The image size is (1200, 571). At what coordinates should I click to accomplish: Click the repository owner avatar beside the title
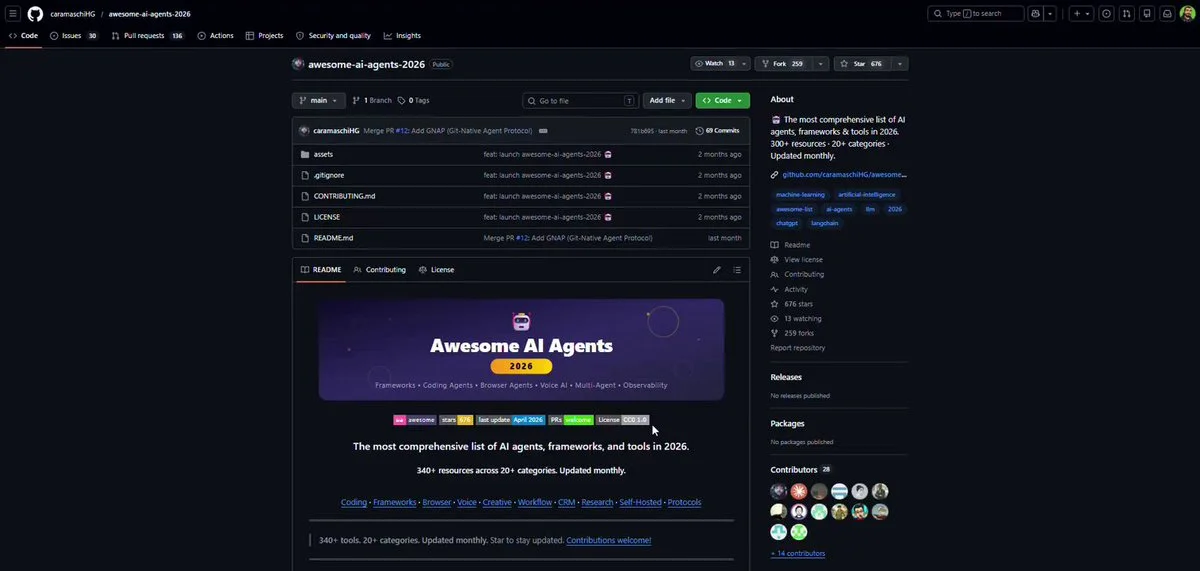point(298,64)
